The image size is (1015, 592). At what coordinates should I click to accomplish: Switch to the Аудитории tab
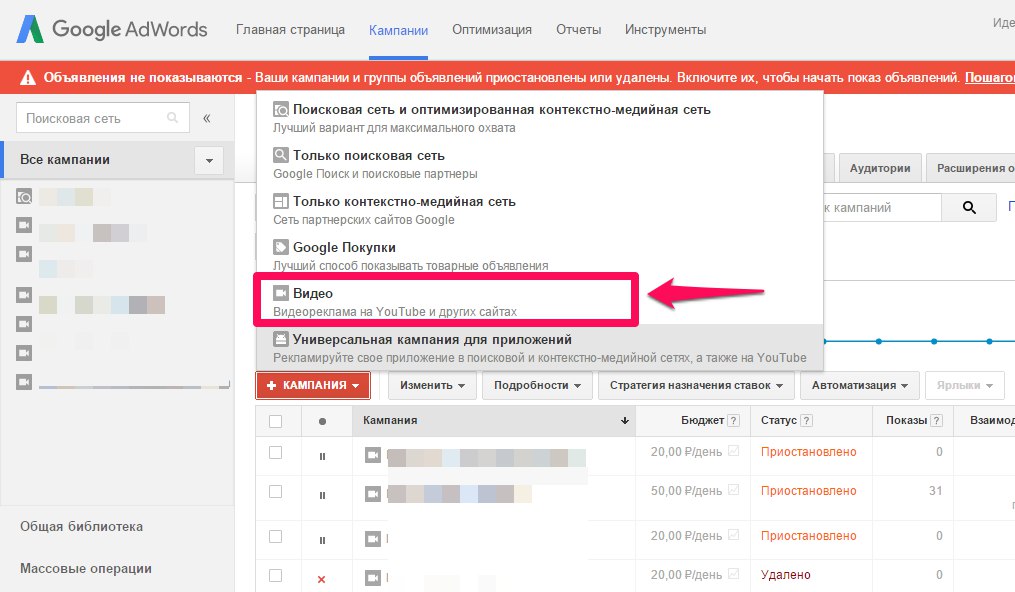coord(880,168)
